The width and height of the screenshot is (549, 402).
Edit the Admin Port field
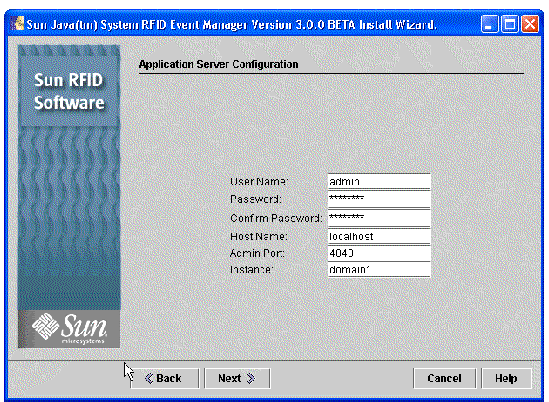point(379,253)
